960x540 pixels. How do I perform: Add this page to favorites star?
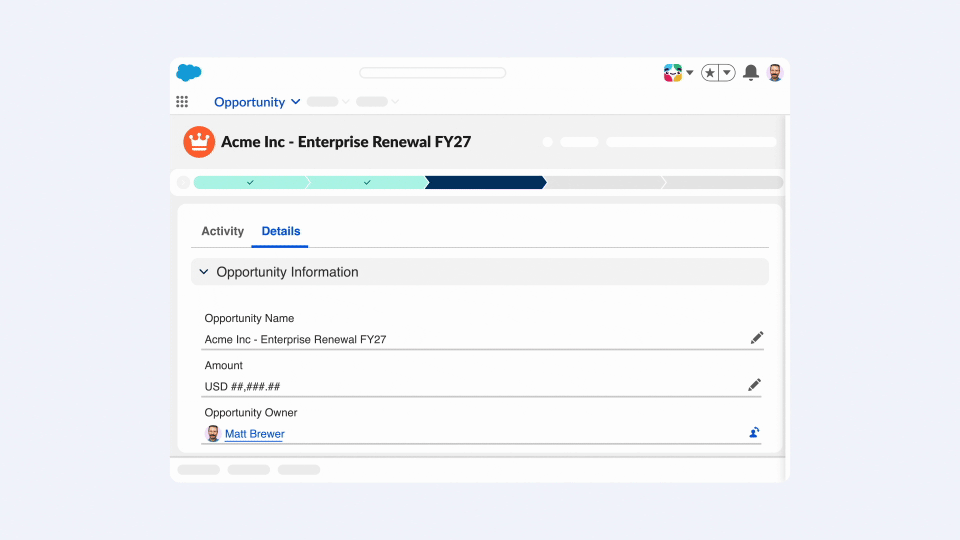[x=710, y=73]
